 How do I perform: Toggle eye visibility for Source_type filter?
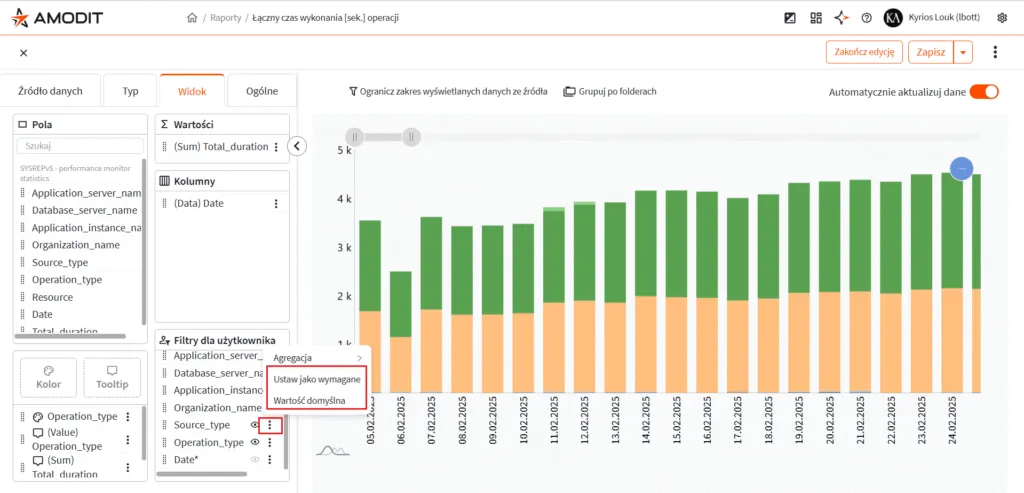[255, 425]
